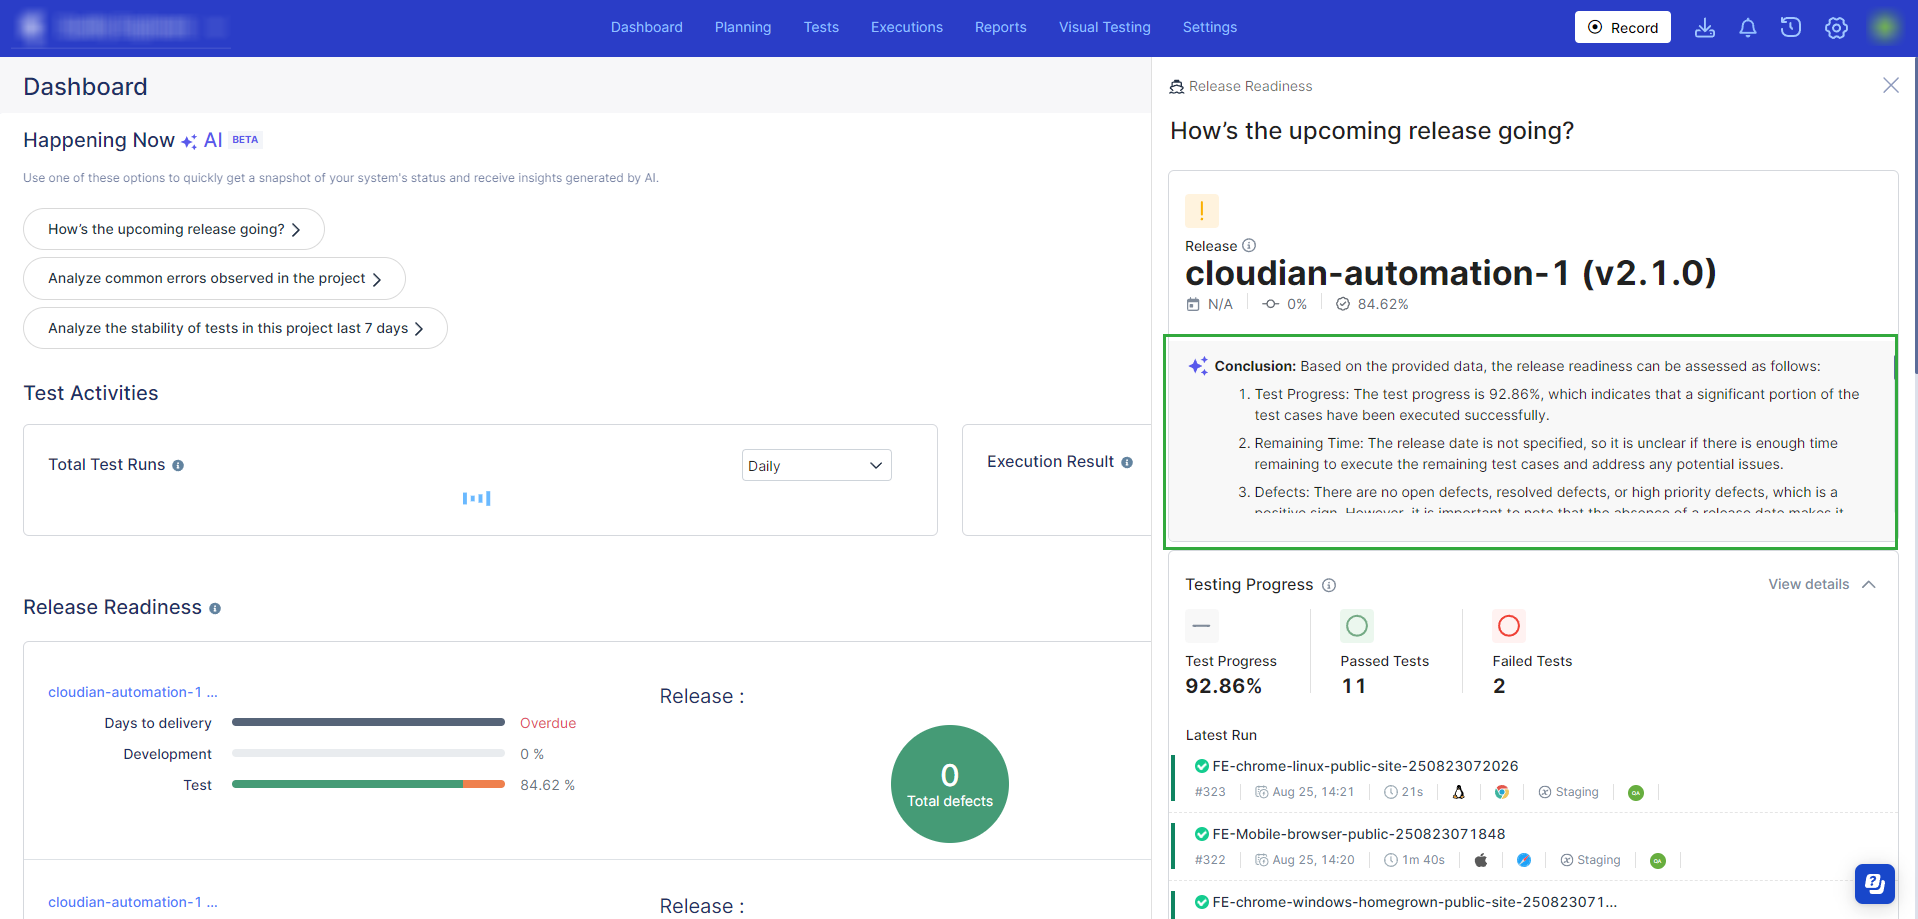
Task: Open the history clock icon
Action: [x=1791, y=28]
